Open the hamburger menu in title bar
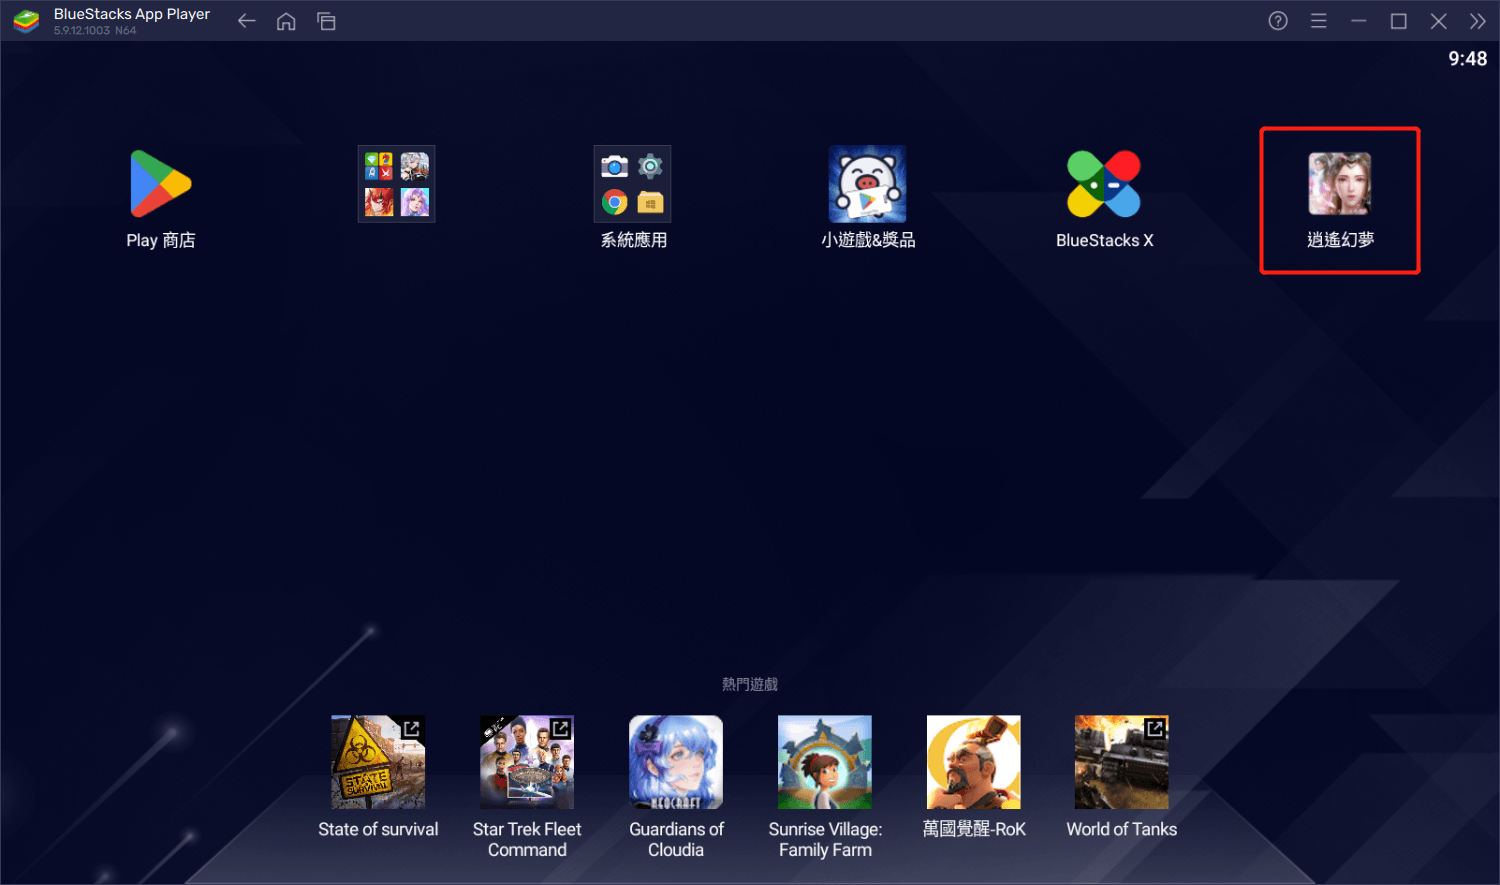1500x885 pixels. 1319,21
